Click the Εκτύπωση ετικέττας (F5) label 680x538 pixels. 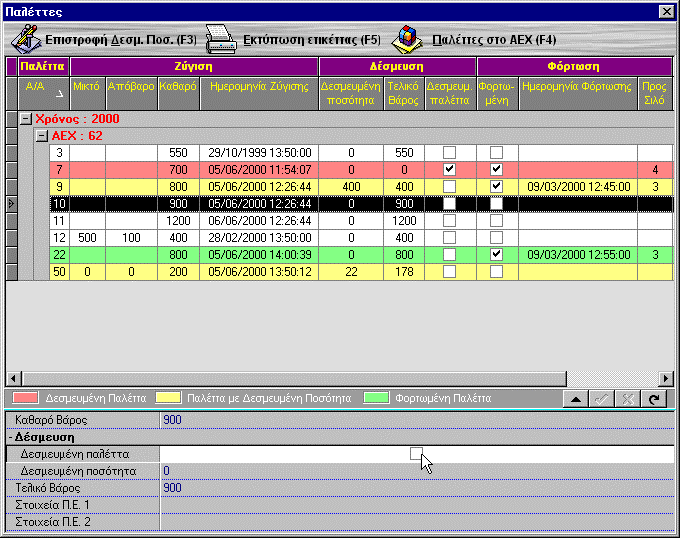point(311,40)
